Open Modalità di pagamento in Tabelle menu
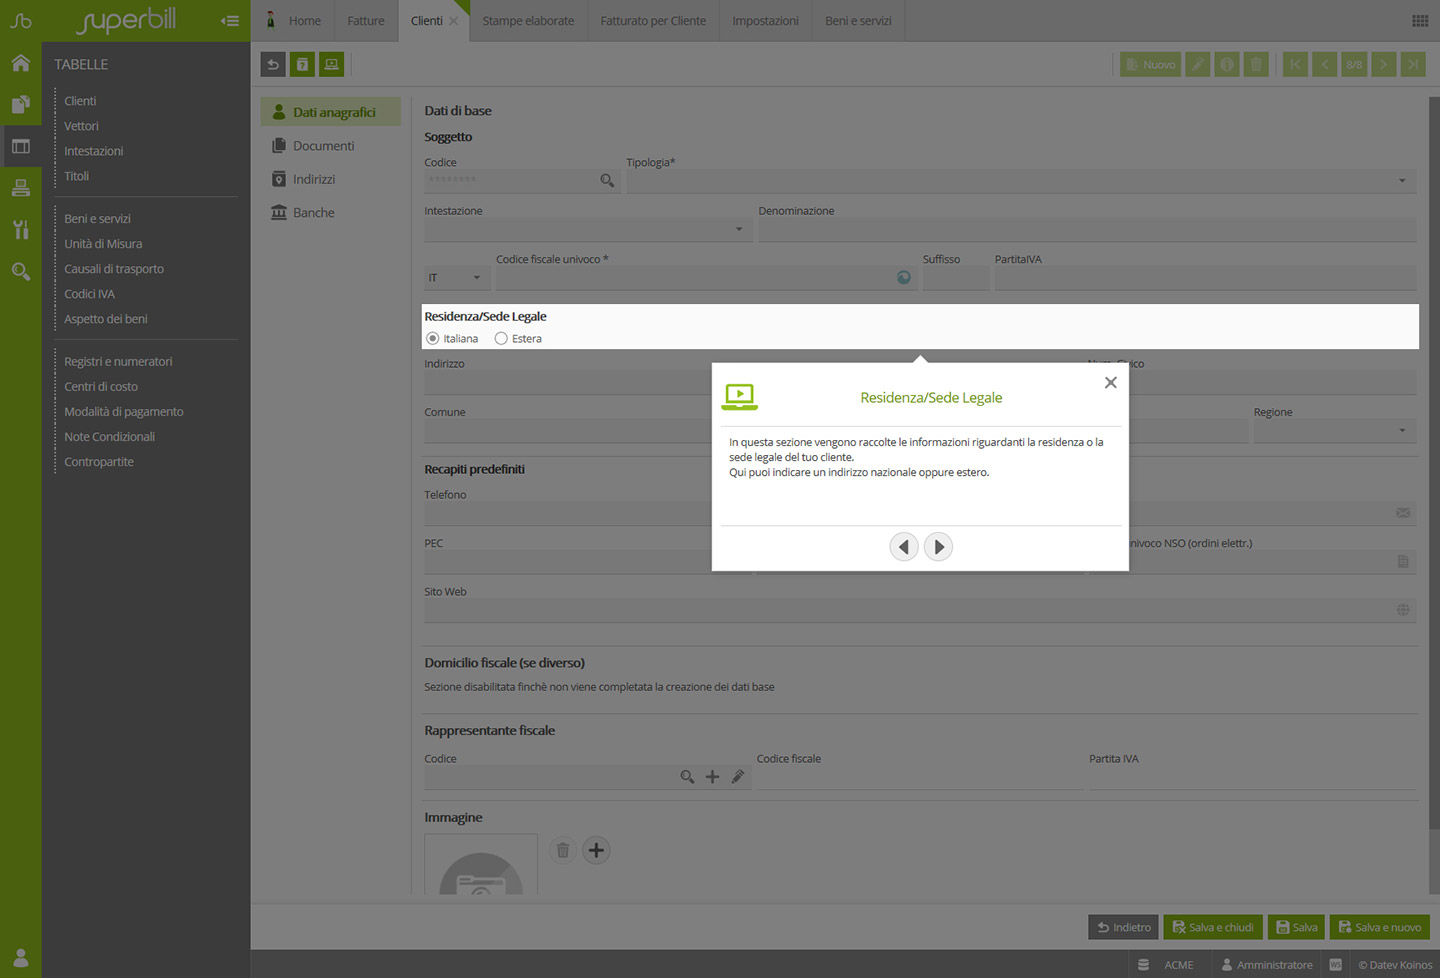The height and width of the screenshot is (978, 1440). pos(124,412)
